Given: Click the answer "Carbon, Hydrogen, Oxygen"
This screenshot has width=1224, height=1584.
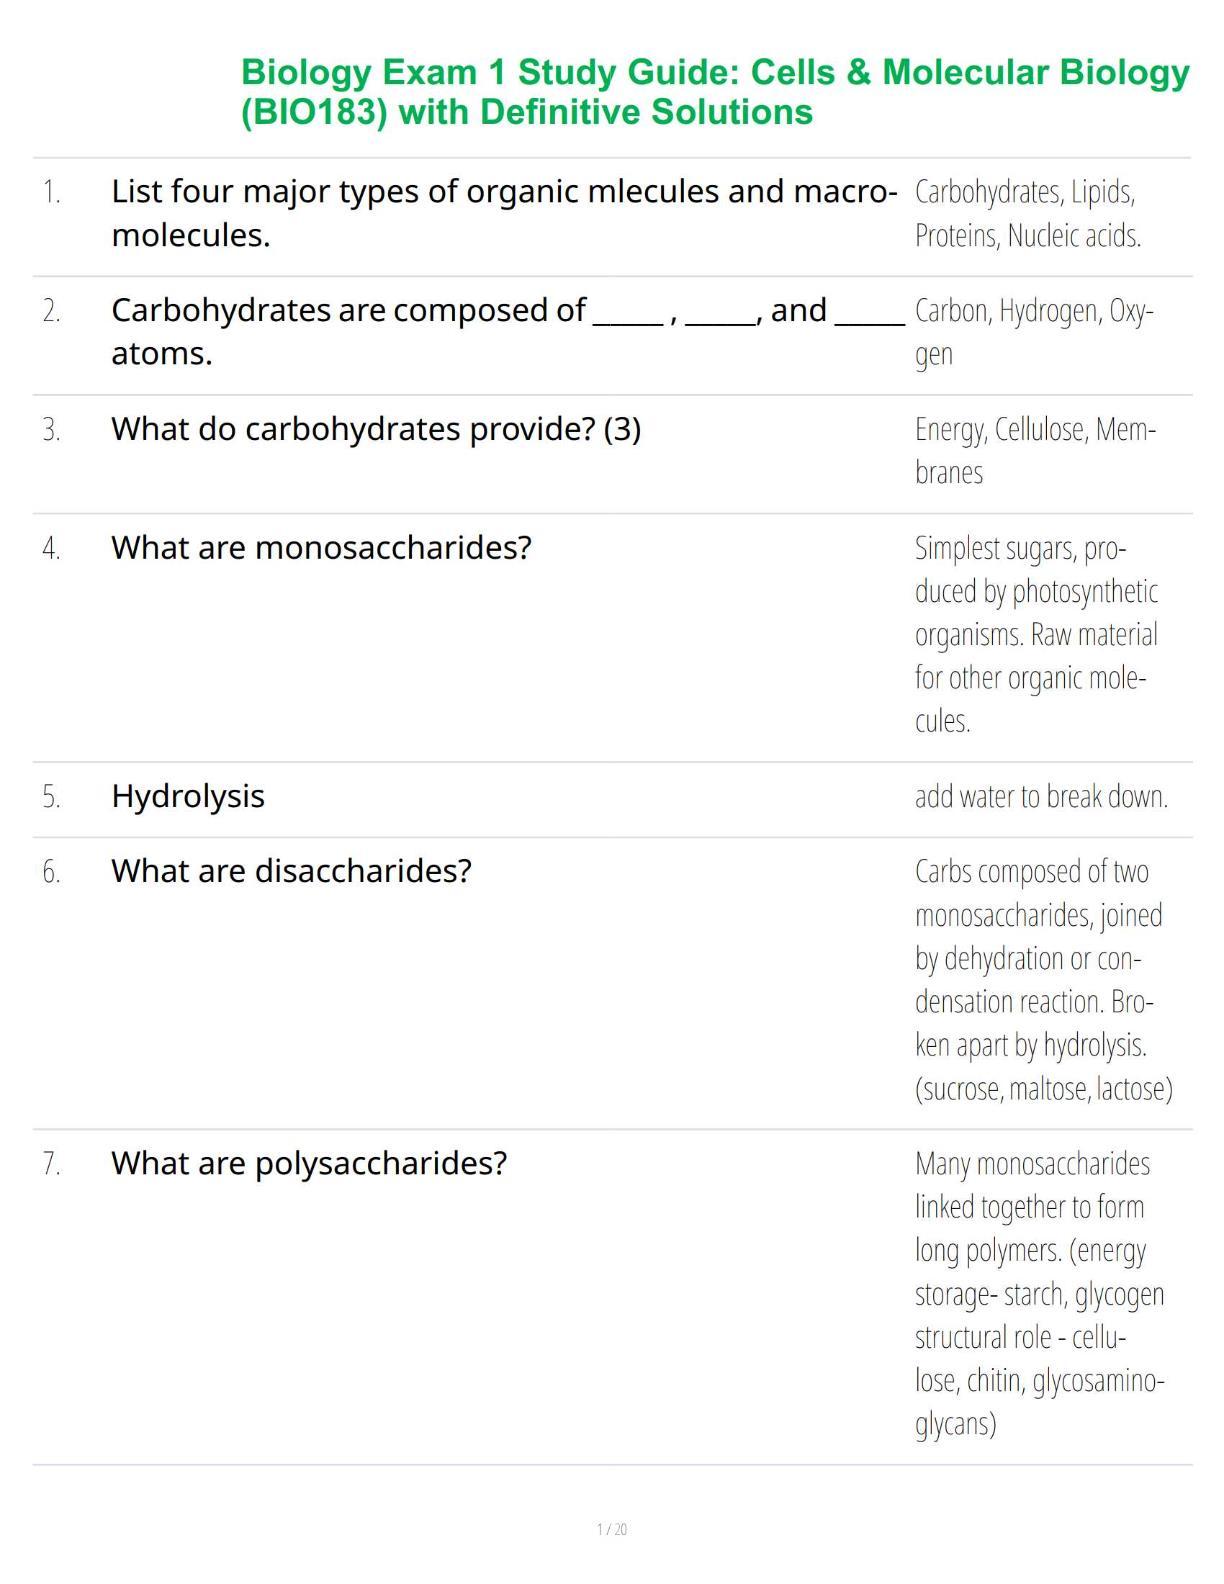Looking at the screenshot, I should 1033,332.
